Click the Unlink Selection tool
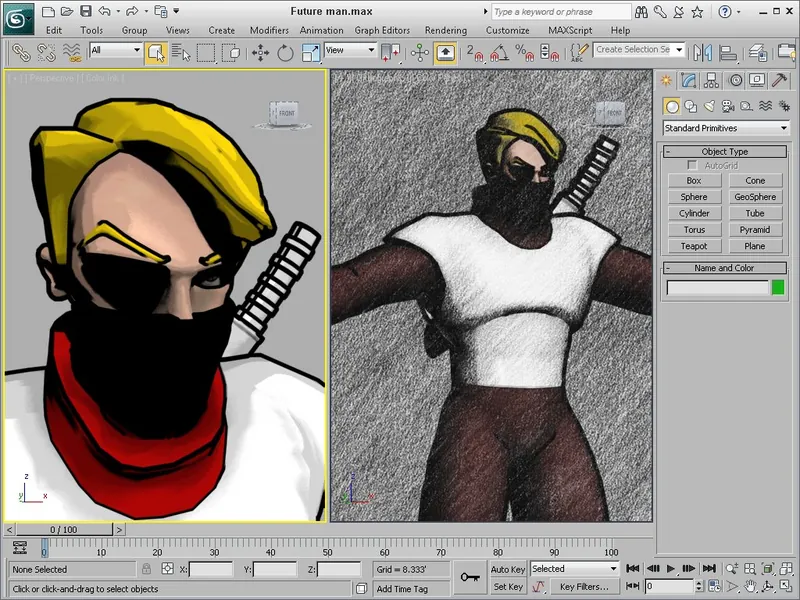The image size is (800, 600). click(46, 52)
